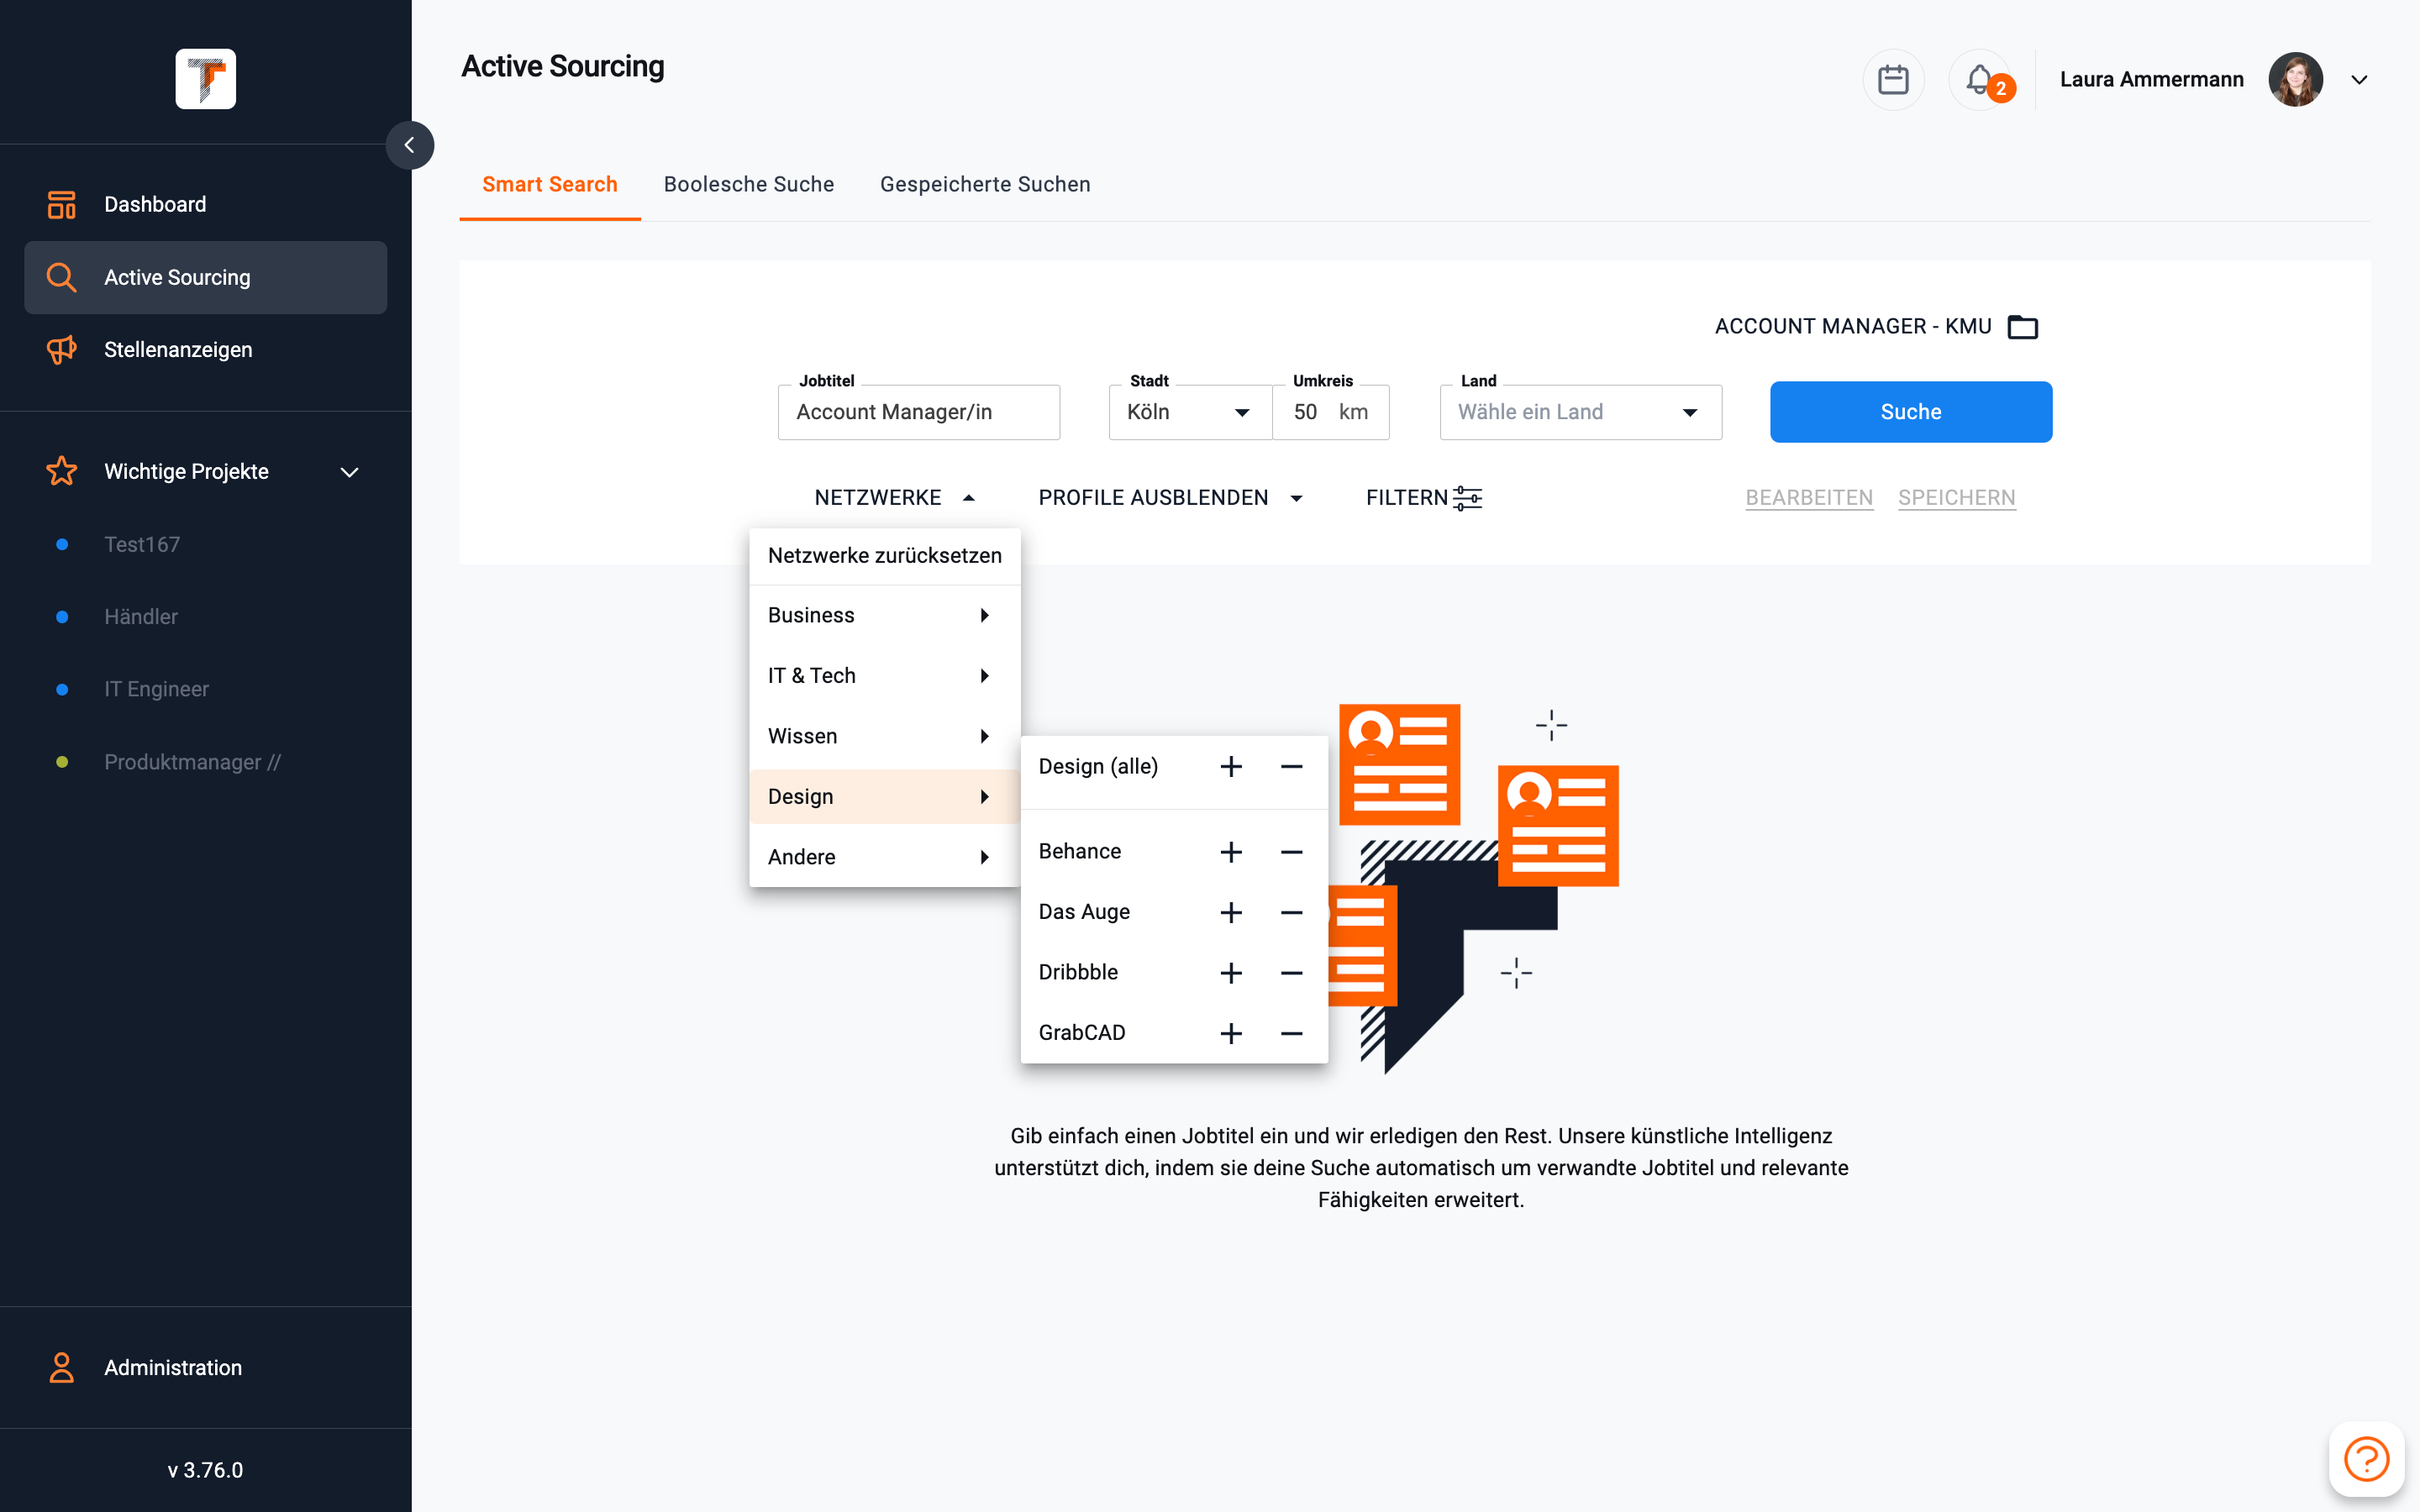Click Bearbeiten link
The image size is (2420, 1512).
coord(1809,498)
